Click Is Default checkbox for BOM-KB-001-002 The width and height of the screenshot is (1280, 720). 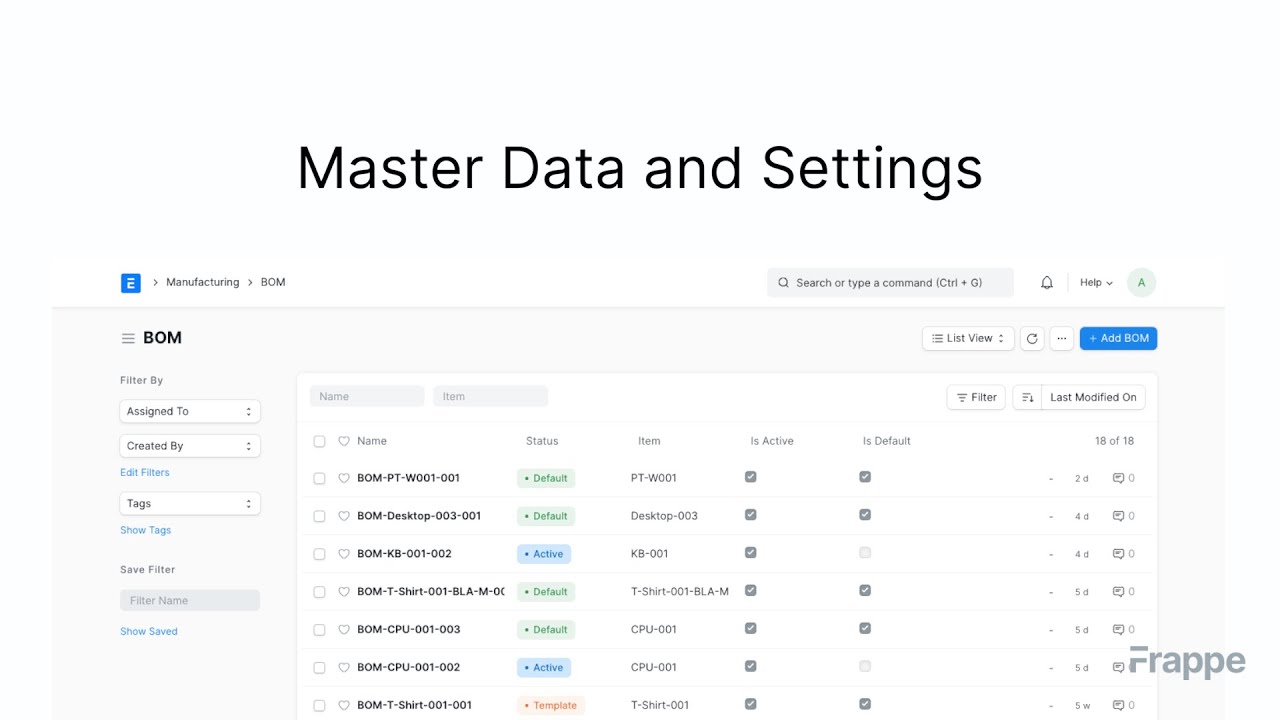[865, 553]
